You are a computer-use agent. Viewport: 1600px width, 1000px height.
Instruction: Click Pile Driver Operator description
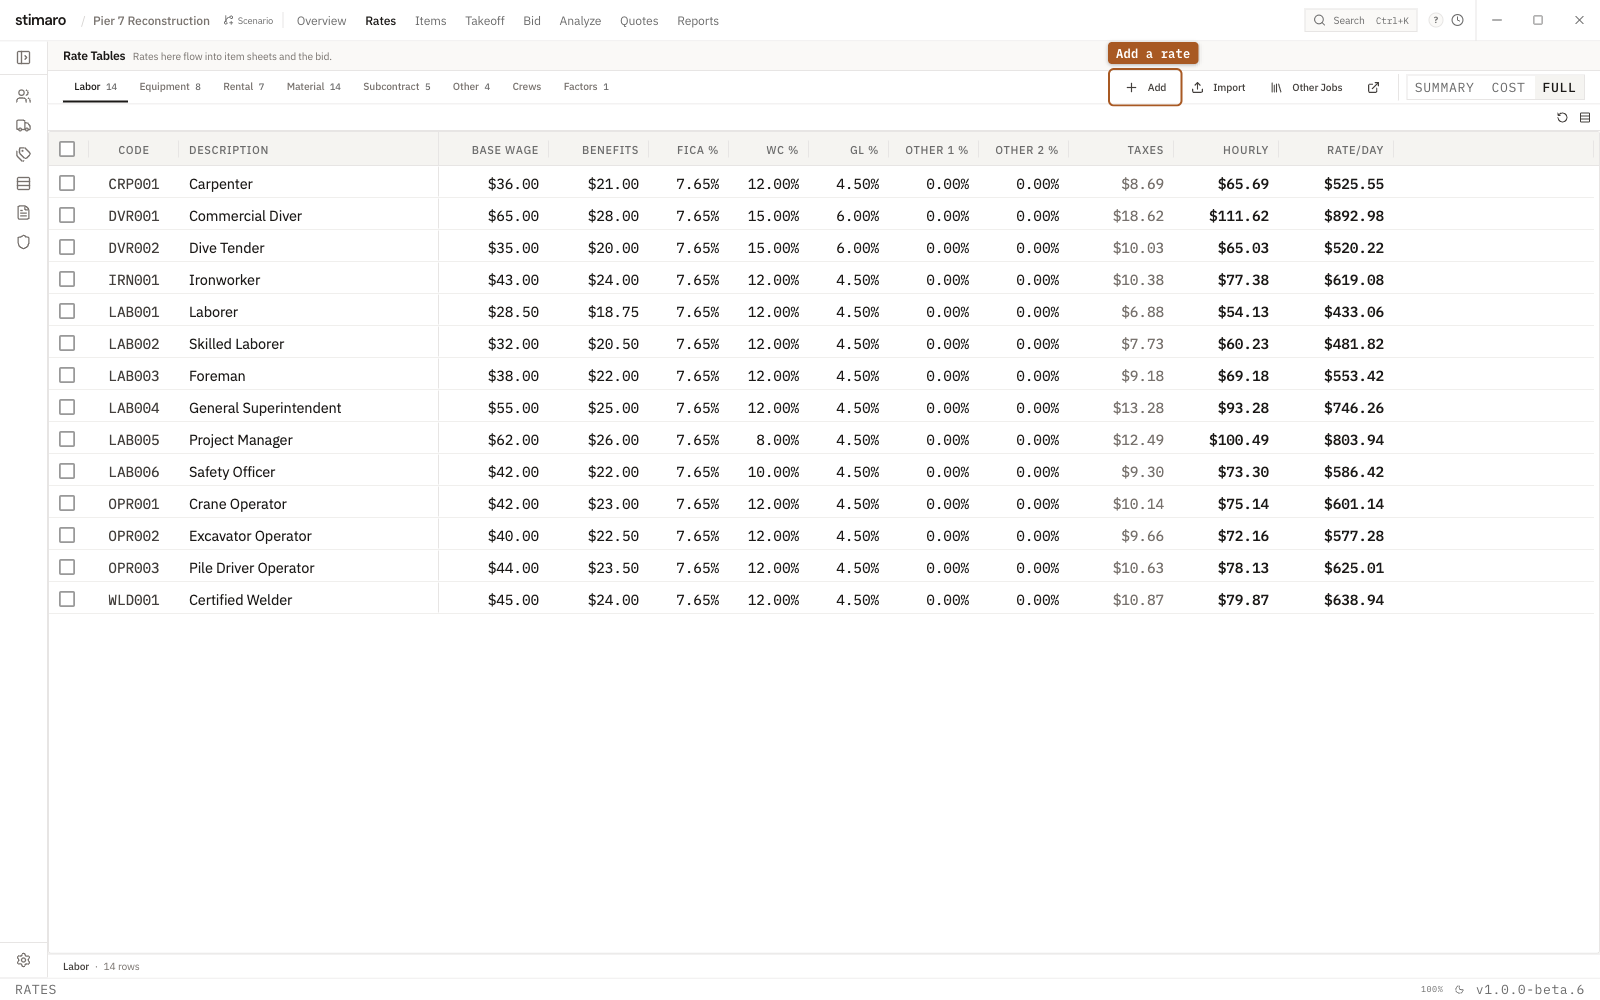(252, 568)
